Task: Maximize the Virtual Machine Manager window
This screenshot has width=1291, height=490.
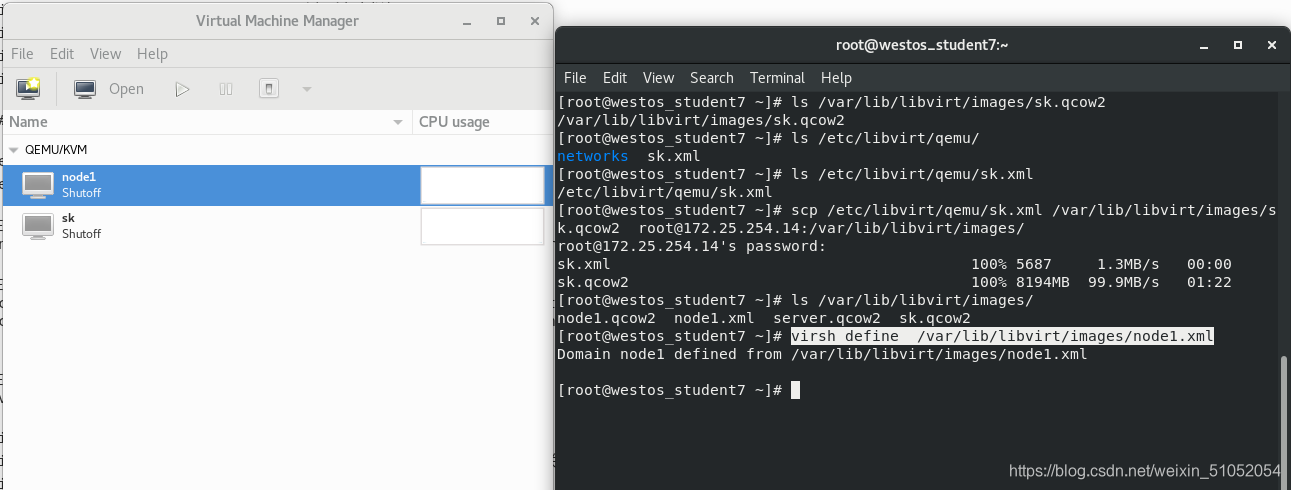Action: 500,21
